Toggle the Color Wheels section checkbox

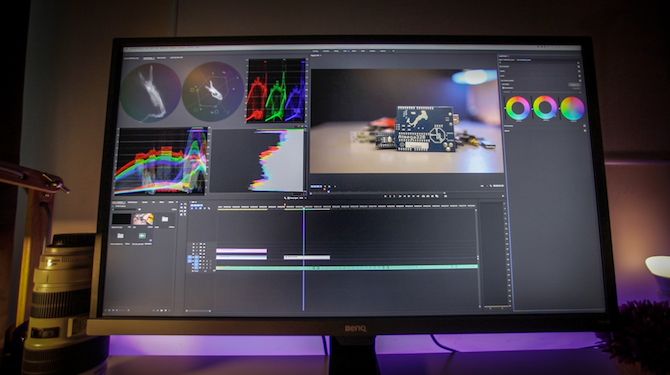(579, 80)
